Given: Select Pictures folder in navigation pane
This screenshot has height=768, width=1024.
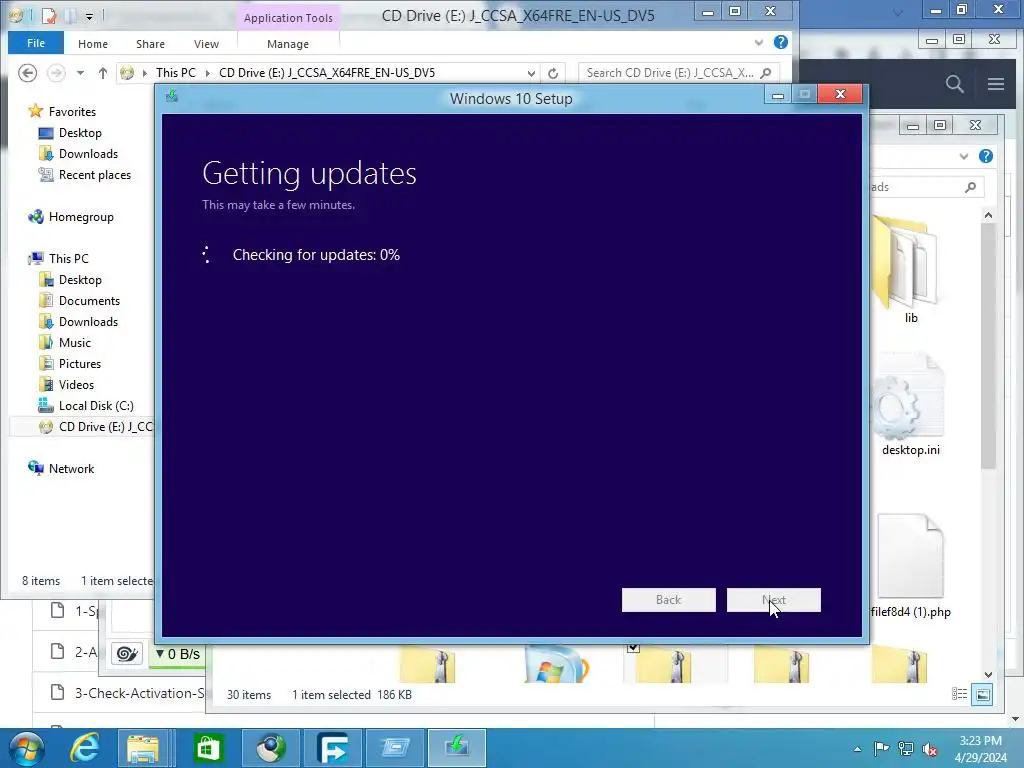Looking at the screenshot, I should coord(80,363).
